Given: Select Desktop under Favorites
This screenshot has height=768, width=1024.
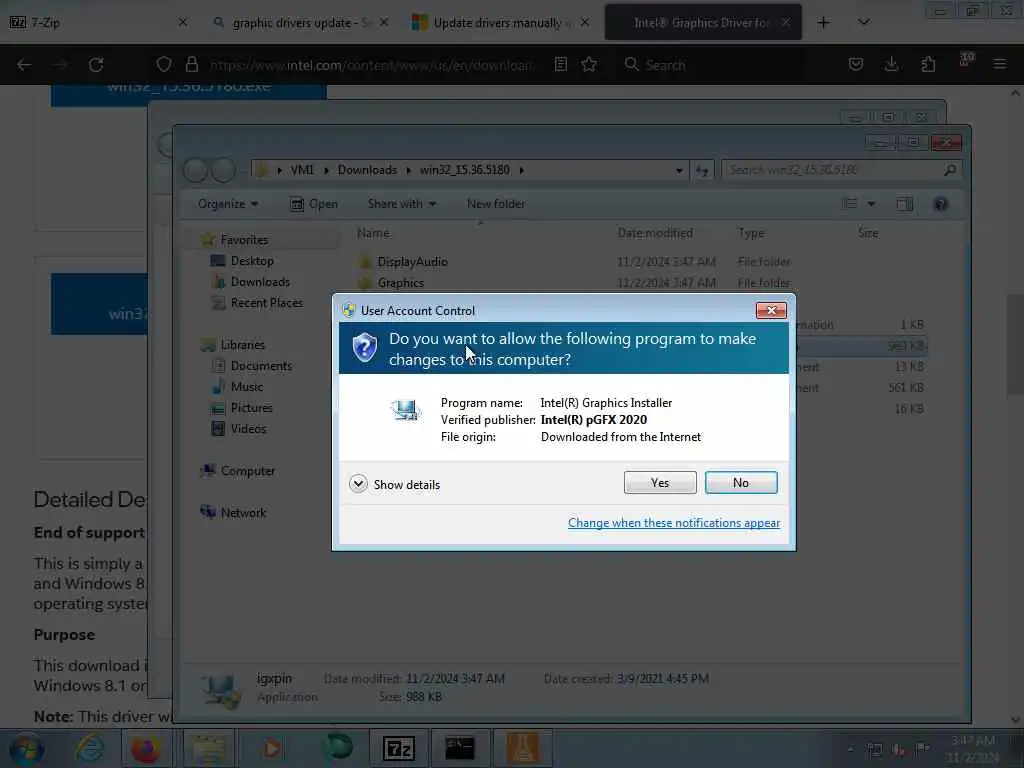Looking at the screenshot, I should coord(252,261).
